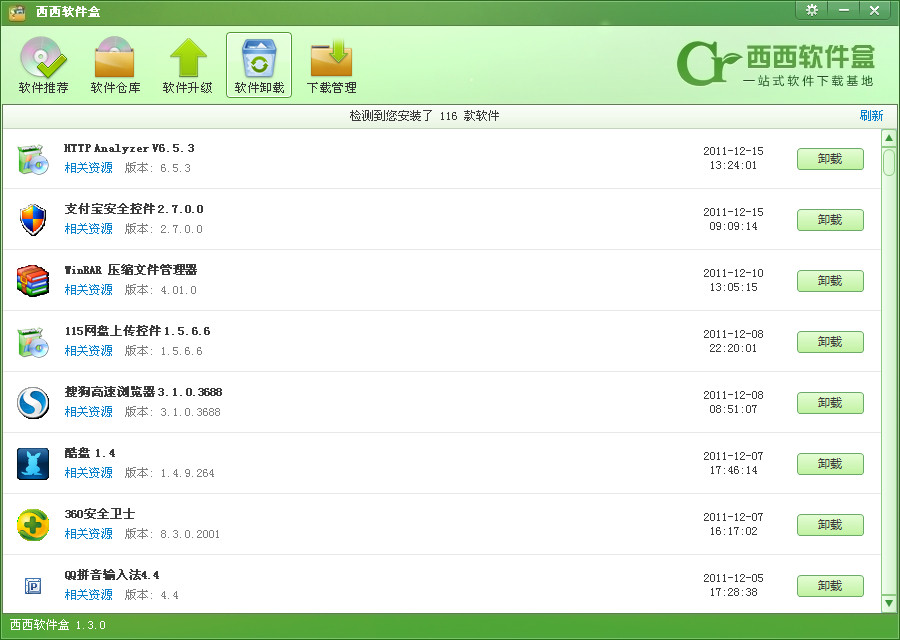
Task: Open the 软件仓库 box icon
Action: click(x=115, y=57)
